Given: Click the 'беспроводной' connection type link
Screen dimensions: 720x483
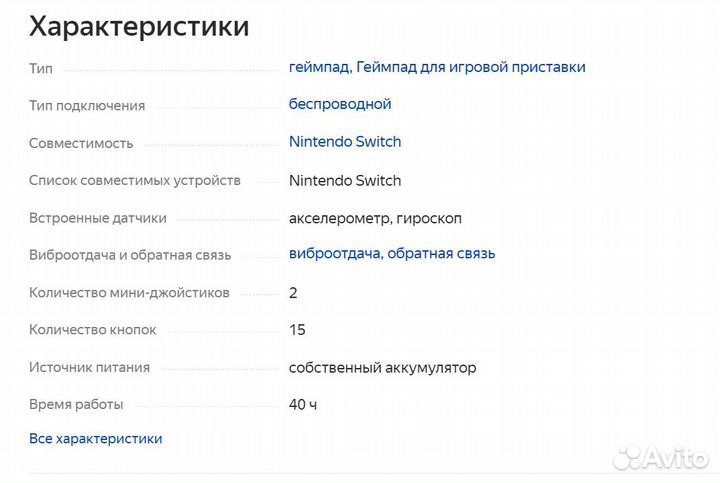Looking at the screenshot, I should (x=340, y=105).
